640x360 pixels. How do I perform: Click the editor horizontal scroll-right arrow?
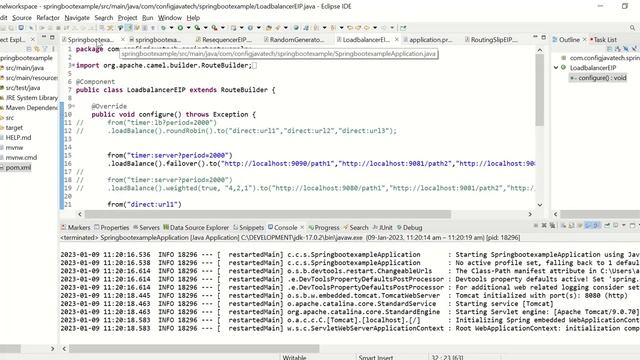coord(530,214)
